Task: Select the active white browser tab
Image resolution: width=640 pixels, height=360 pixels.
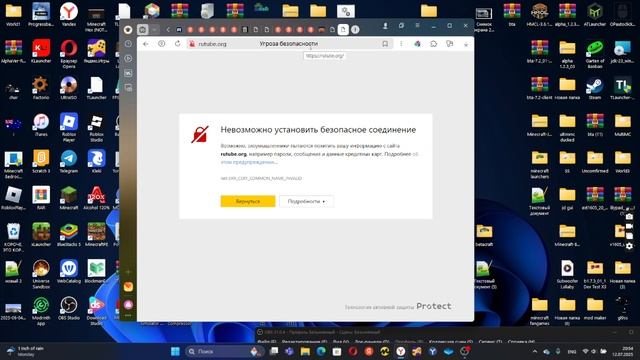Action: click(x=343, y=29)
